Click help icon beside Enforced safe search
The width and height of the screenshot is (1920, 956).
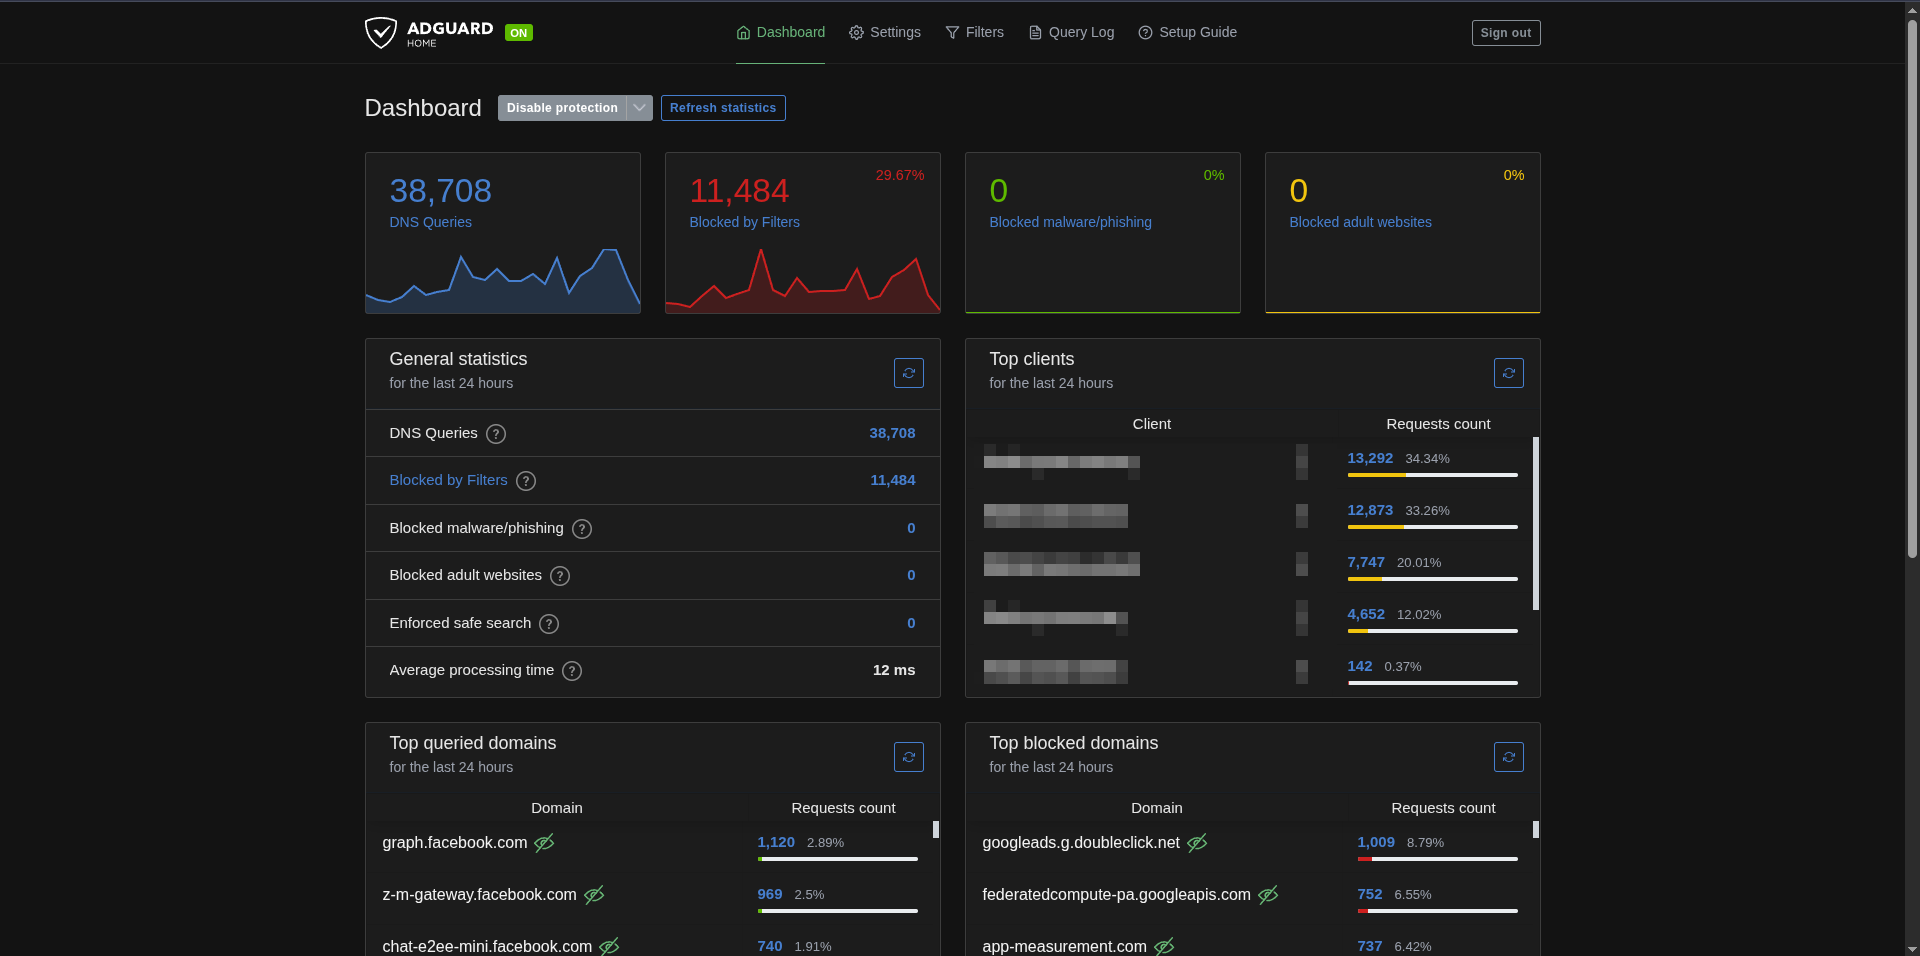click(549, 624)
